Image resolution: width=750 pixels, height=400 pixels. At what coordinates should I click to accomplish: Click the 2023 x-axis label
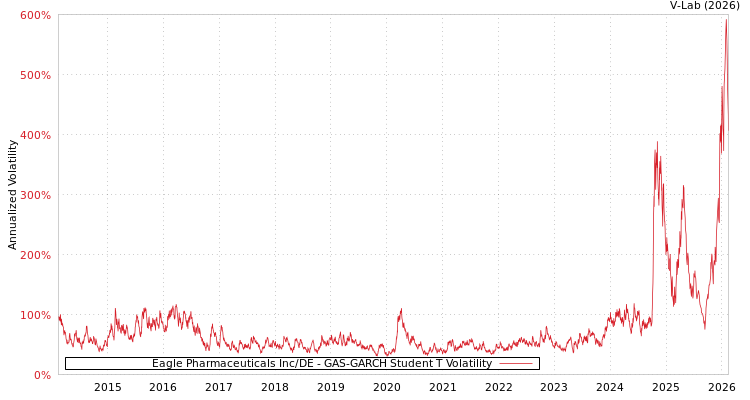pyautogui.click(x=554, y=387)
